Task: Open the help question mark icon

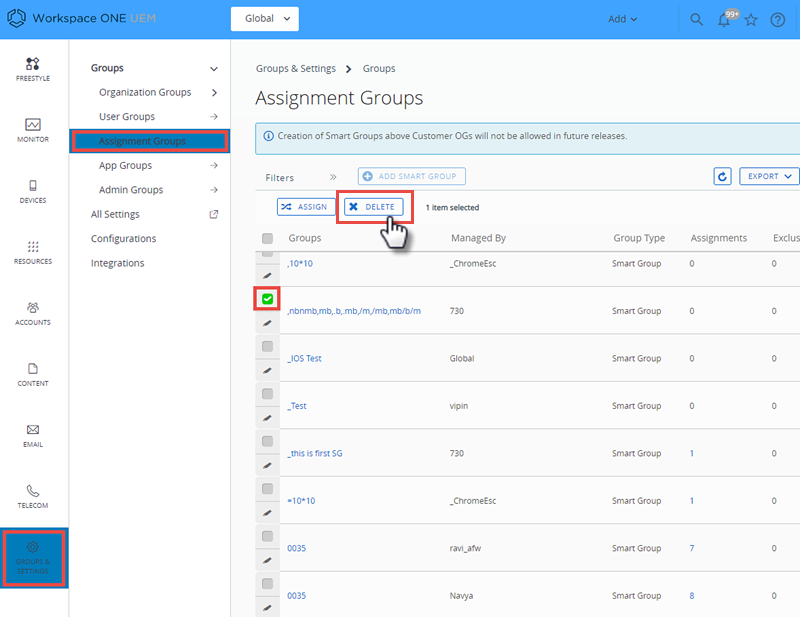Action: point(778,19)
